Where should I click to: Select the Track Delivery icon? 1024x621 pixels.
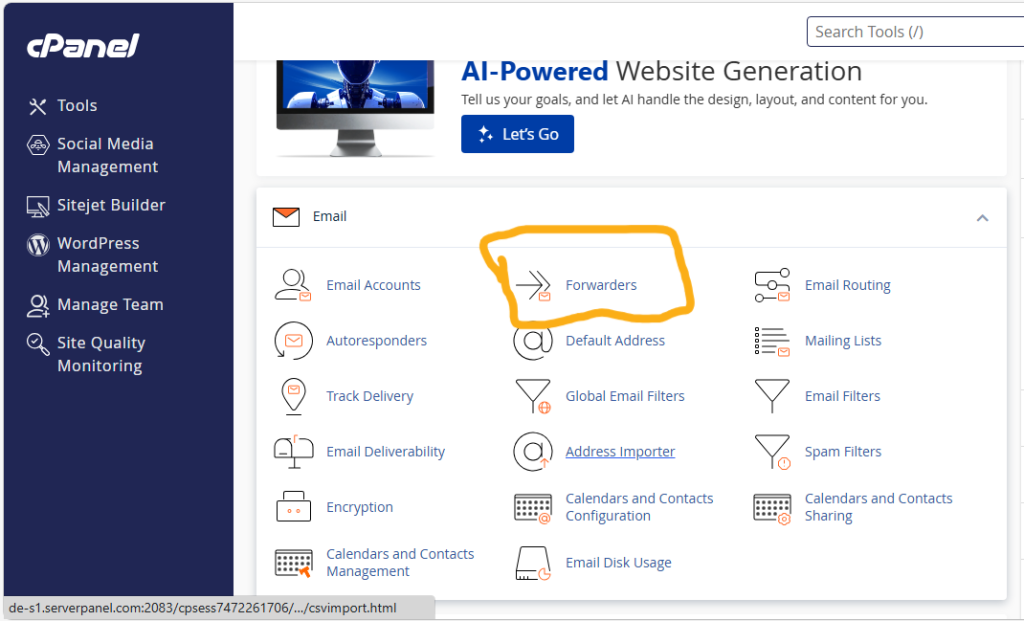[293, 396]
